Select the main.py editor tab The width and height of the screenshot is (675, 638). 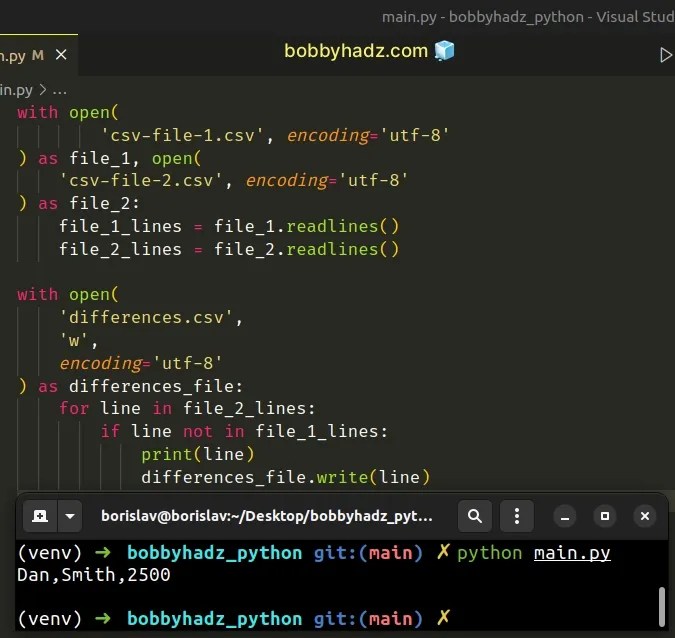tap(38, 55)
